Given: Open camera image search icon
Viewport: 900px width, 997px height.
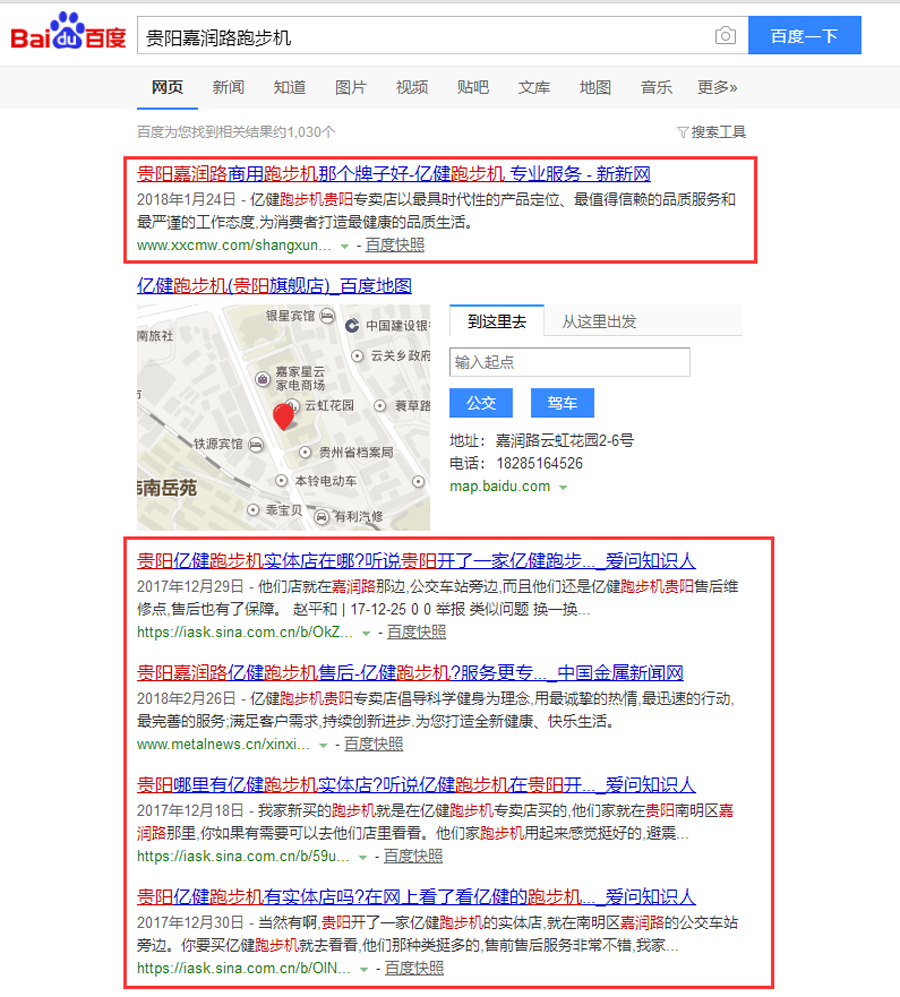Looking at the screenshot, I should click(x=725, y=36).
